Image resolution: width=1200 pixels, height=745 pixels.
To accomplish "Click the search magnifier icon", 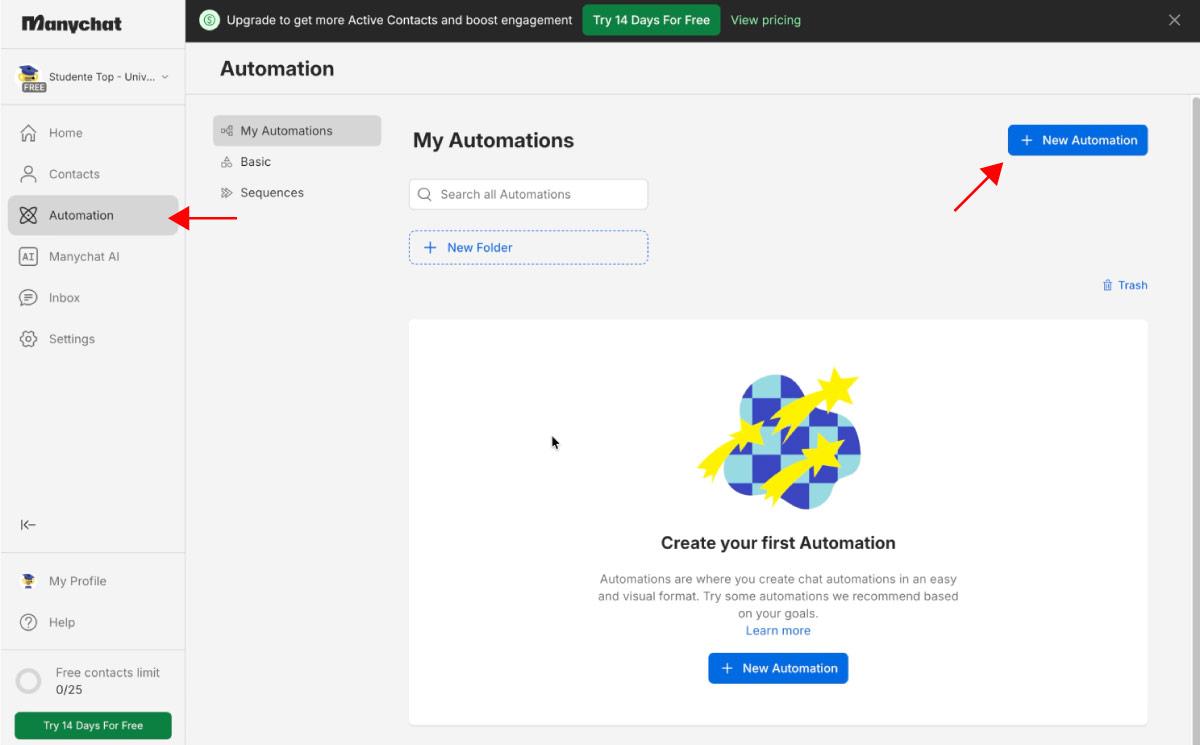I will pyautogui.click(x=425, y=195).
